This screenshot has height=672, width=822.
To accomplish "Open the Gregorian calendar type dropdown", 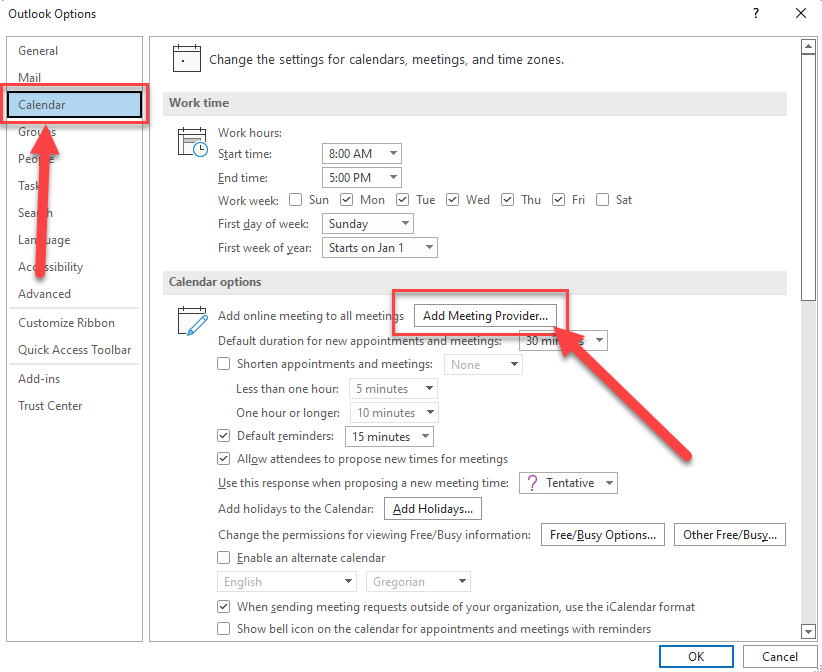I will (418, 582).
